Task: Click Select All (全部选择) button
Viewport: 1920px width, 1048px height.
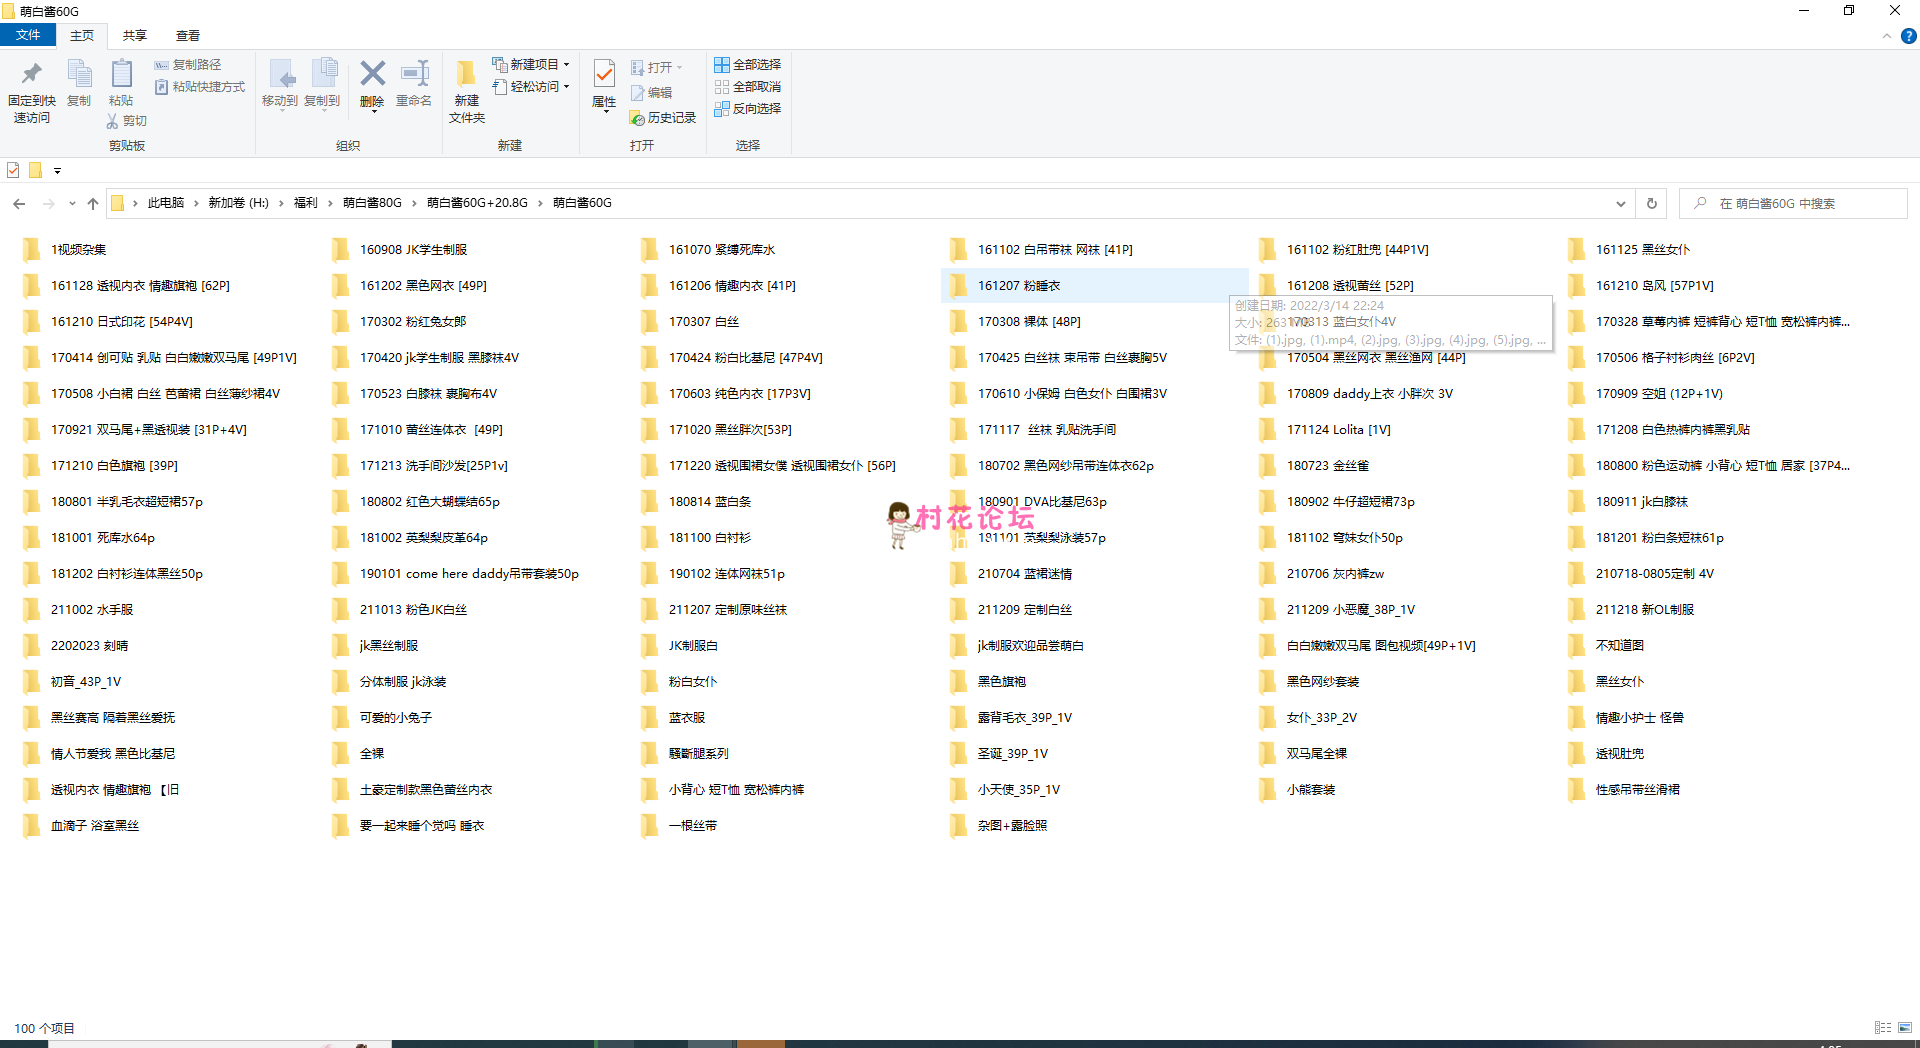Action: pos(748,65)
